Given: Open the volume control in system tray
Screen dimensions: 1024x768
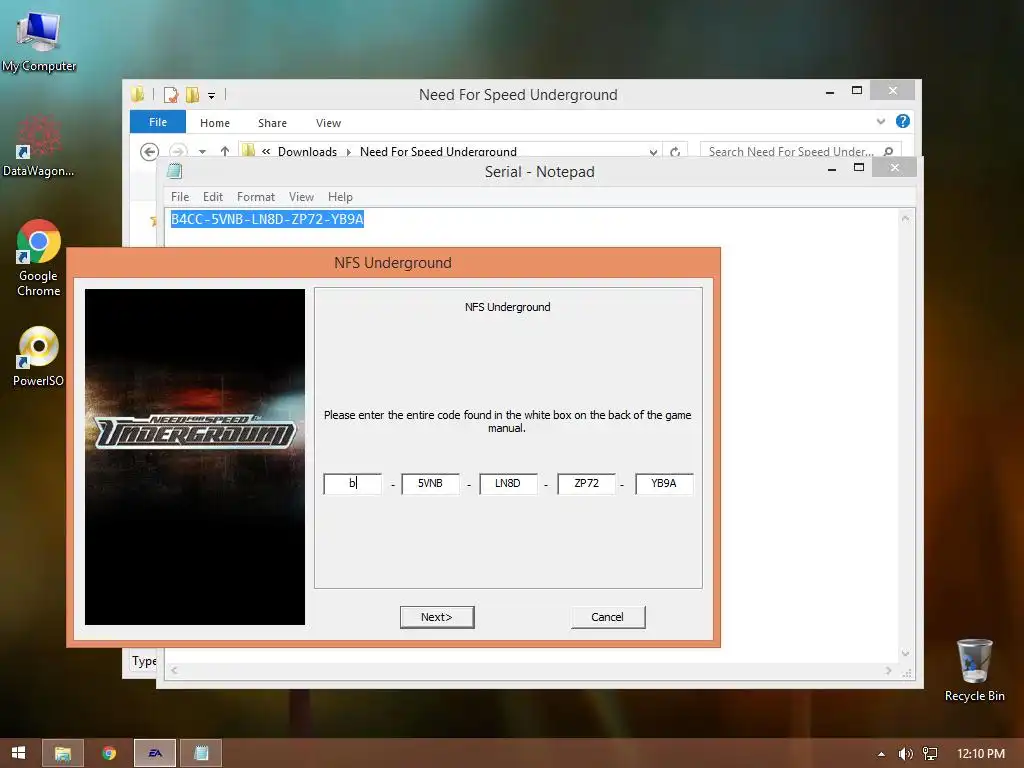Looking at the screenshot, I should [x=905, y=754].
